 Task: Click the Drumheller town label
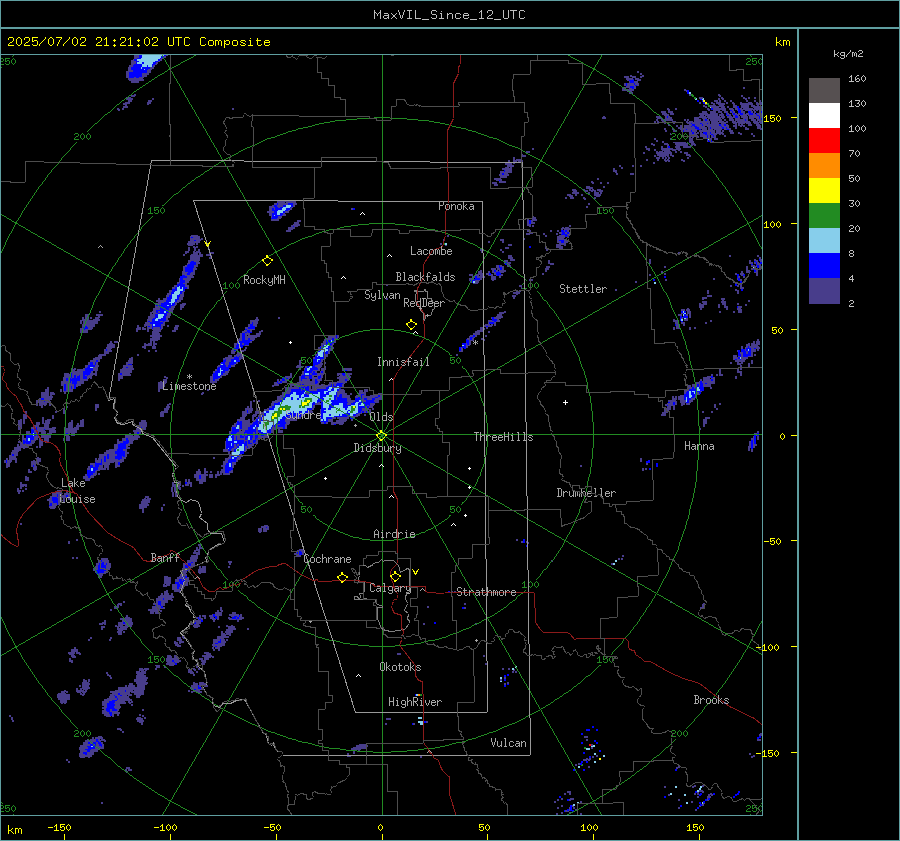[x=586, y=493]
